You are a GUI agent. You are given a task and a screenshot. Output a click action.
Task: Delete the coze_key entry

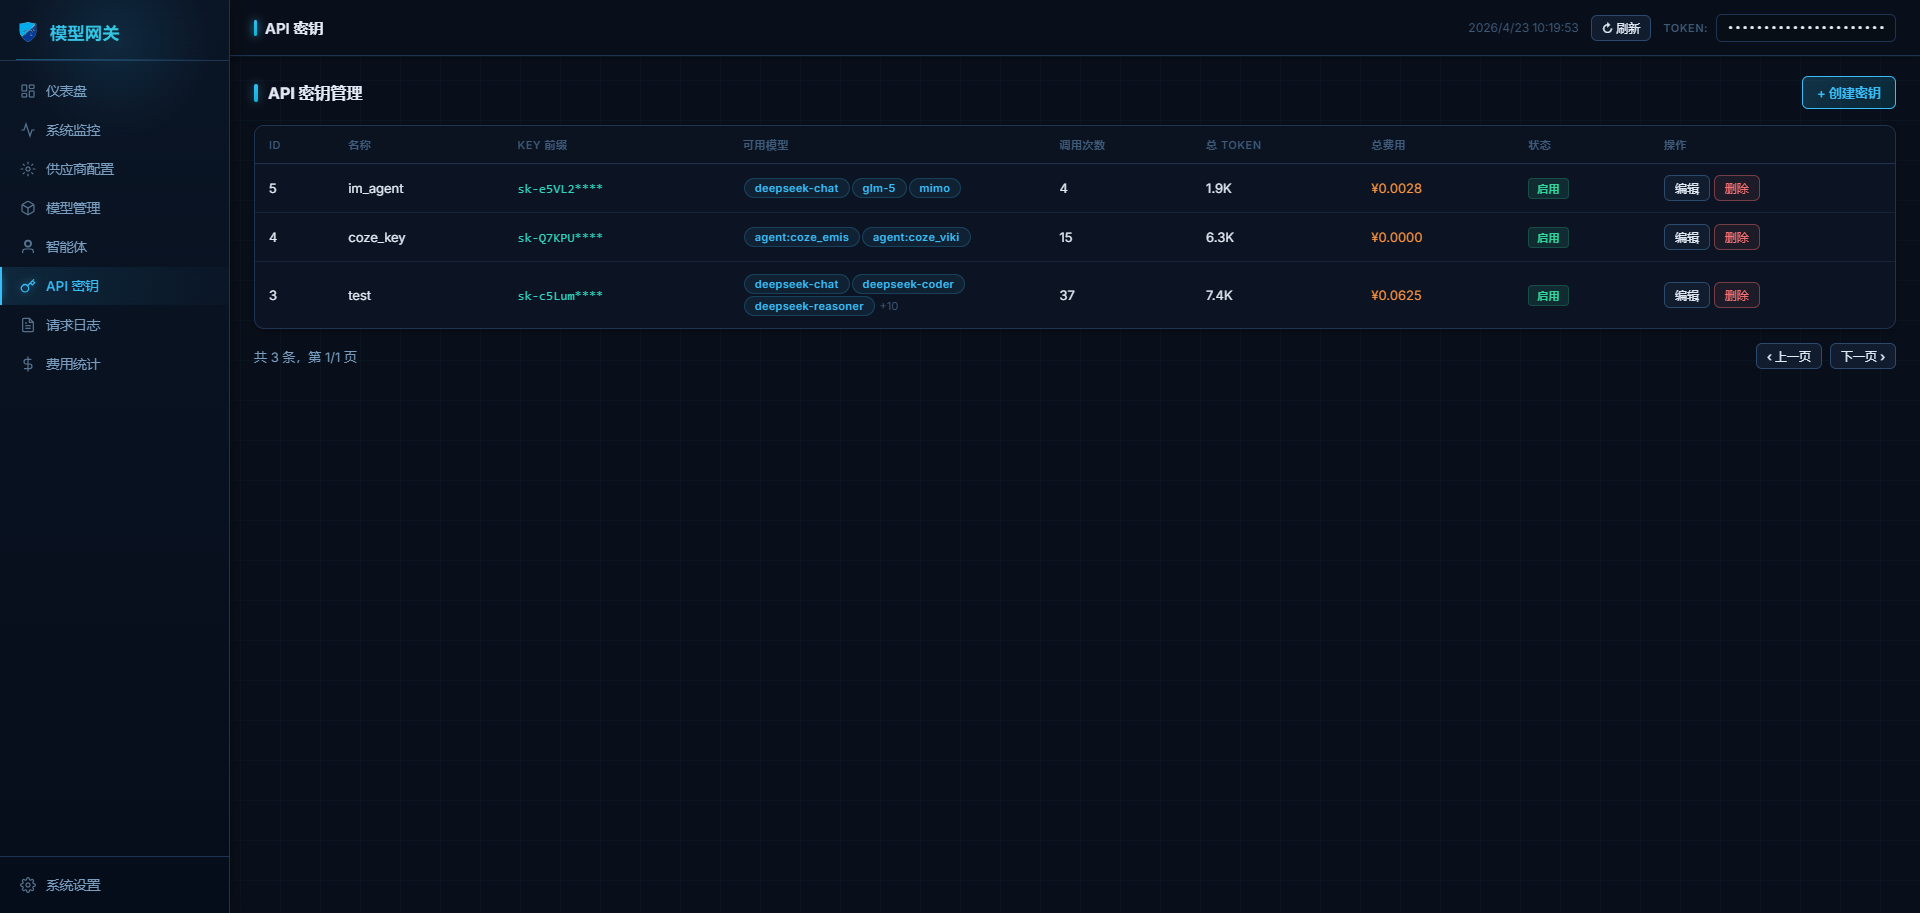click(x=1736, y=237)
